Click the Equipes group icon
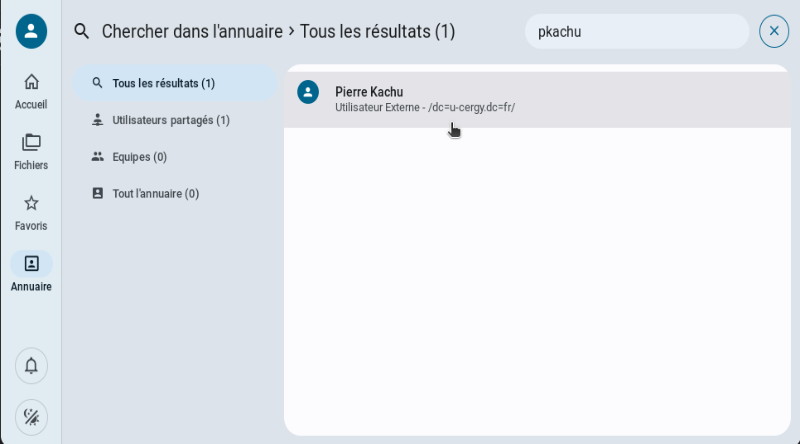Image resolution: width=800 pixels, height=444 pixels. 98,157
